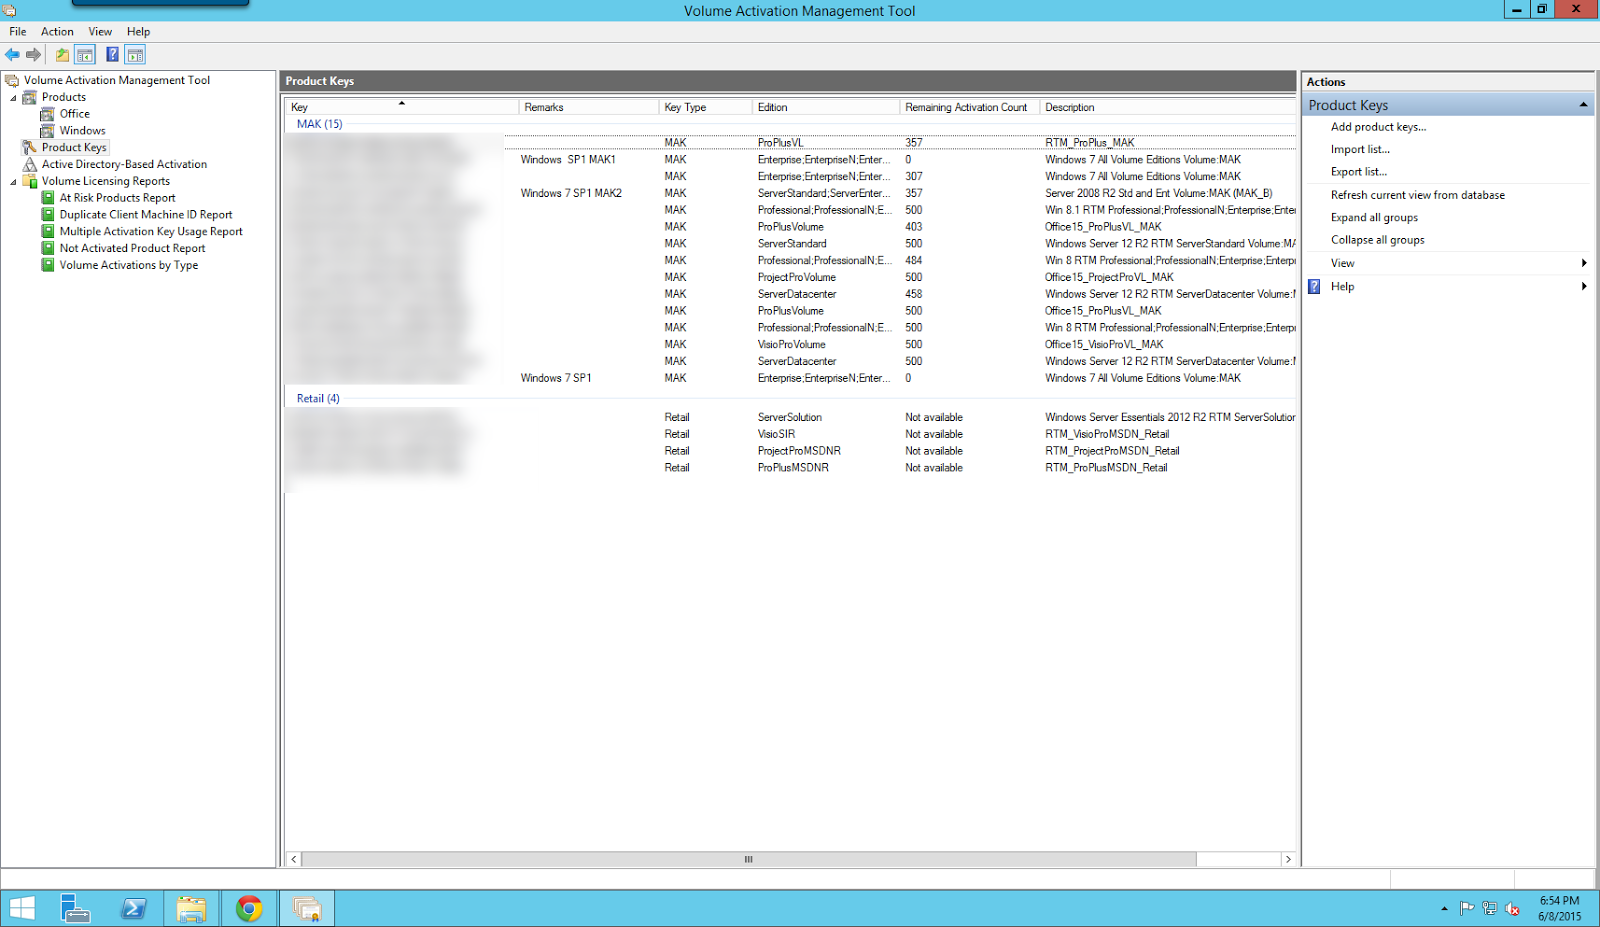Click the Windows node icon

47,131
